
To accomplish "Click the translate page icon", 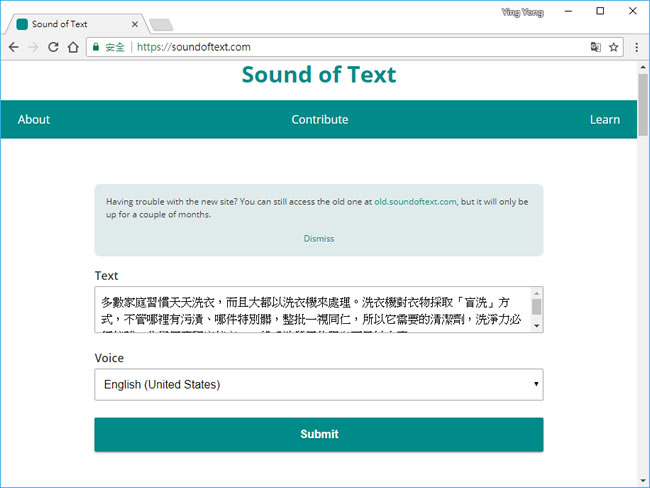I will [596, 47].
